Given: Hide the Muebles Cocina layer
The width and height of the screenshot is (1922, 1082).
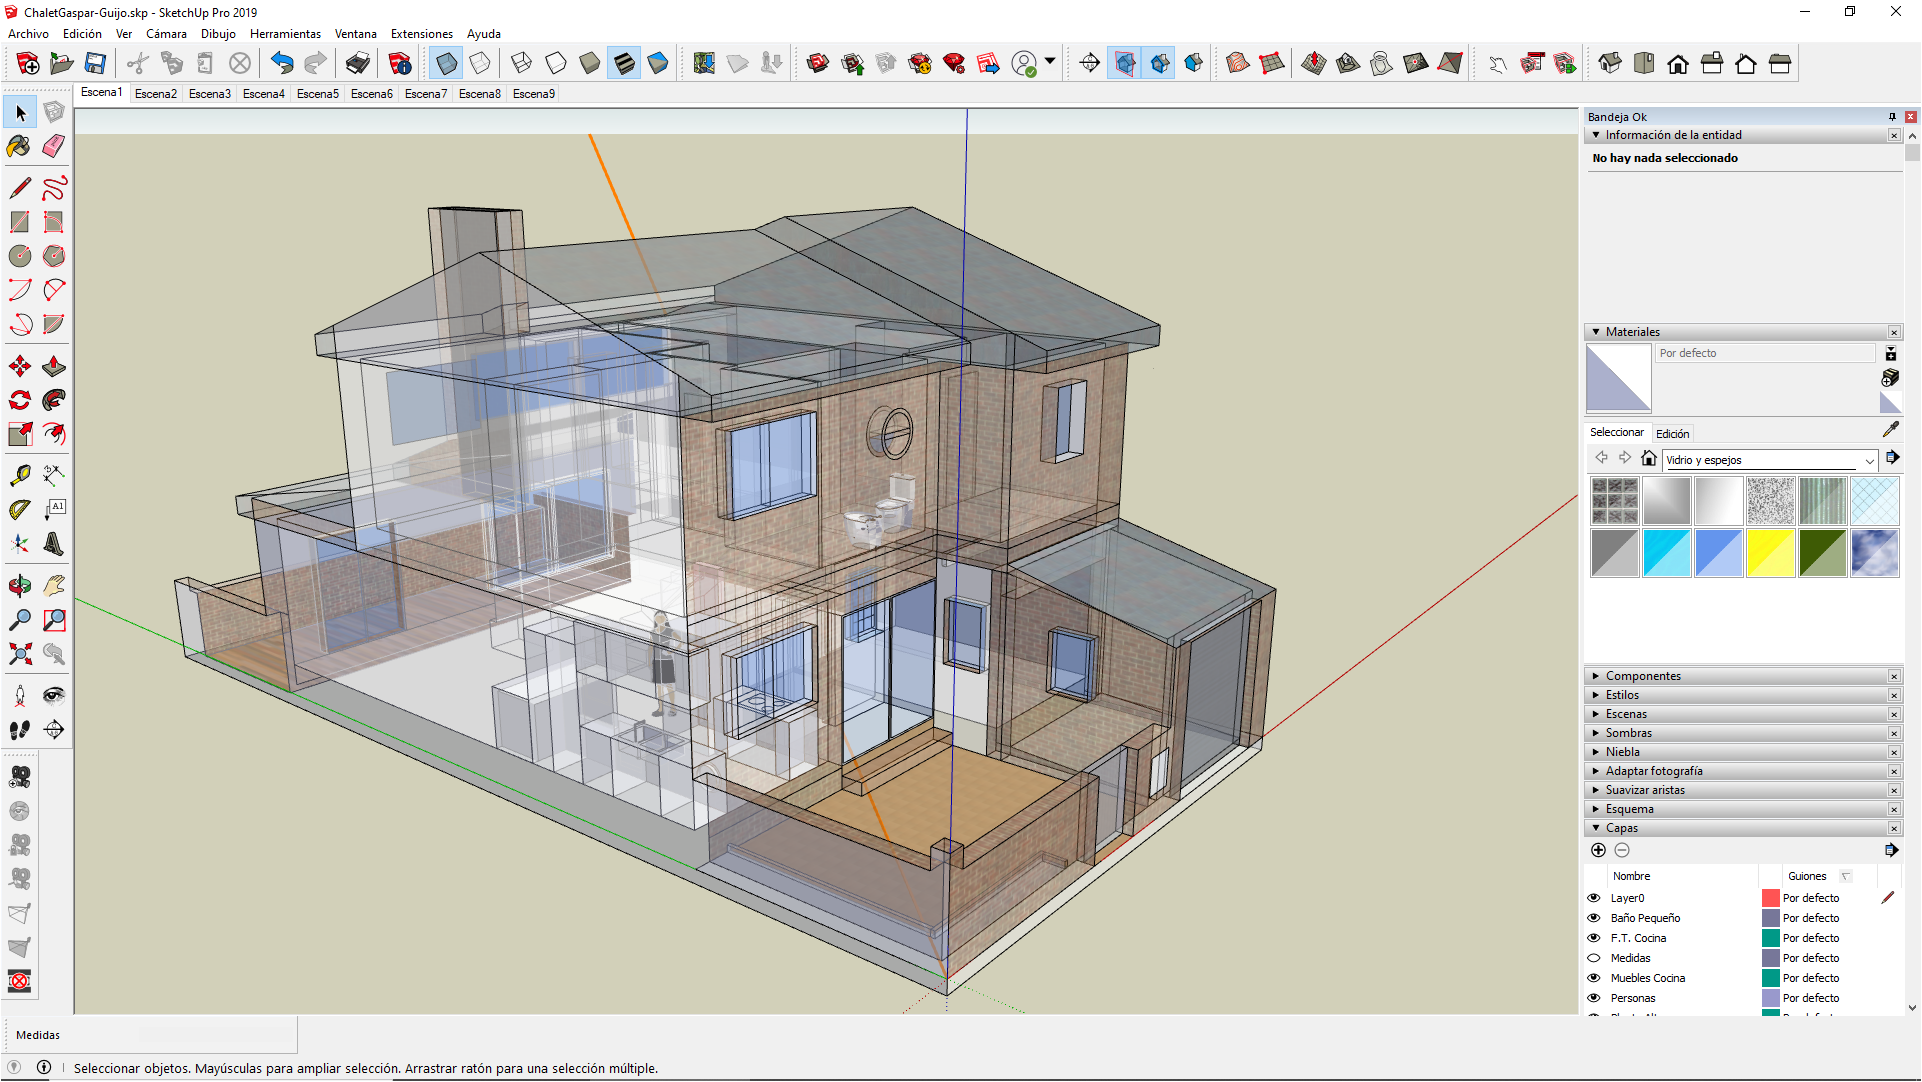Looking at the screenshot, I should point(1594,978).
